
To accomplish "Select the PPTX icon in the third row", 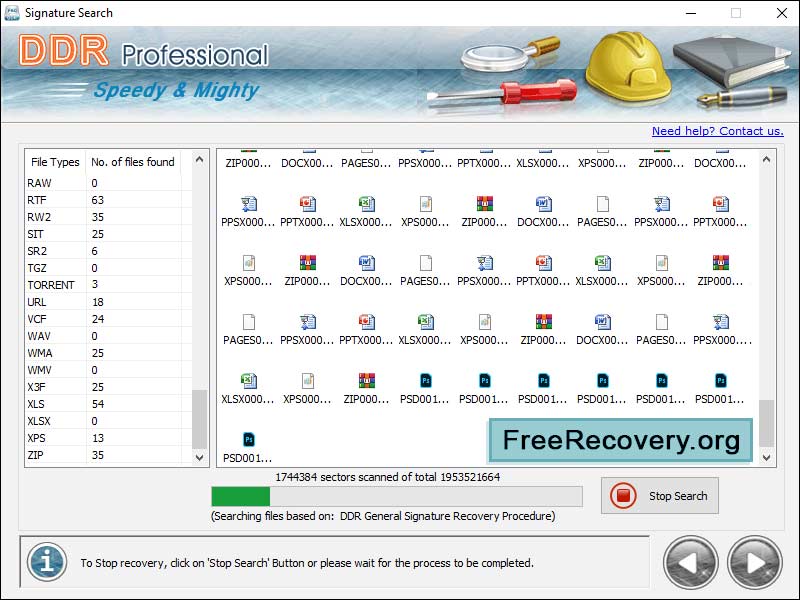I will click(544, 263).
